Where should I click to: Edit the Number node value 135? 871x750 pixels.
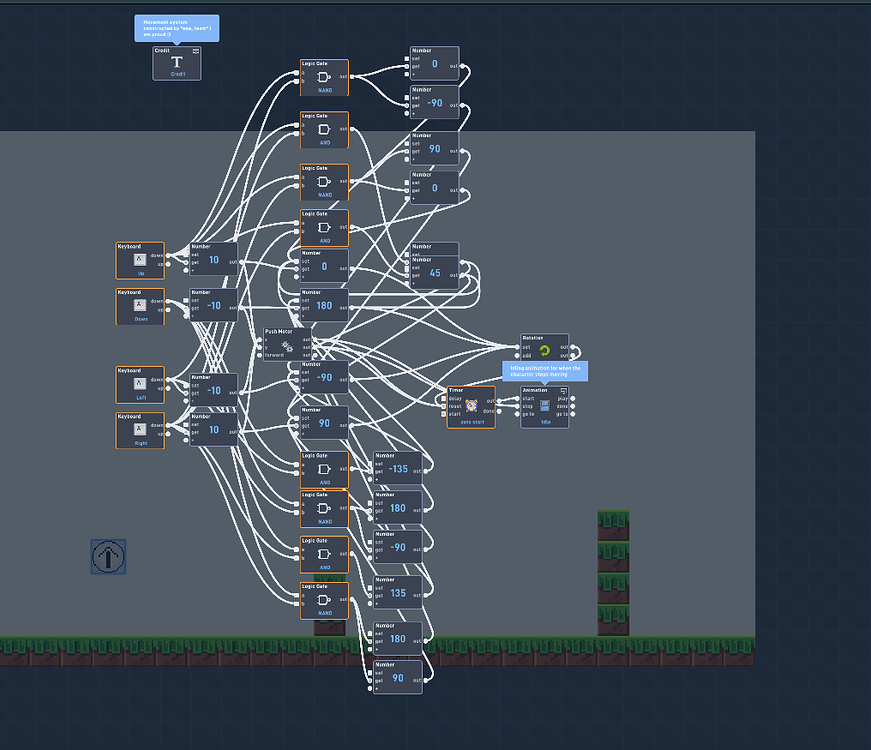tap(398, 593)
